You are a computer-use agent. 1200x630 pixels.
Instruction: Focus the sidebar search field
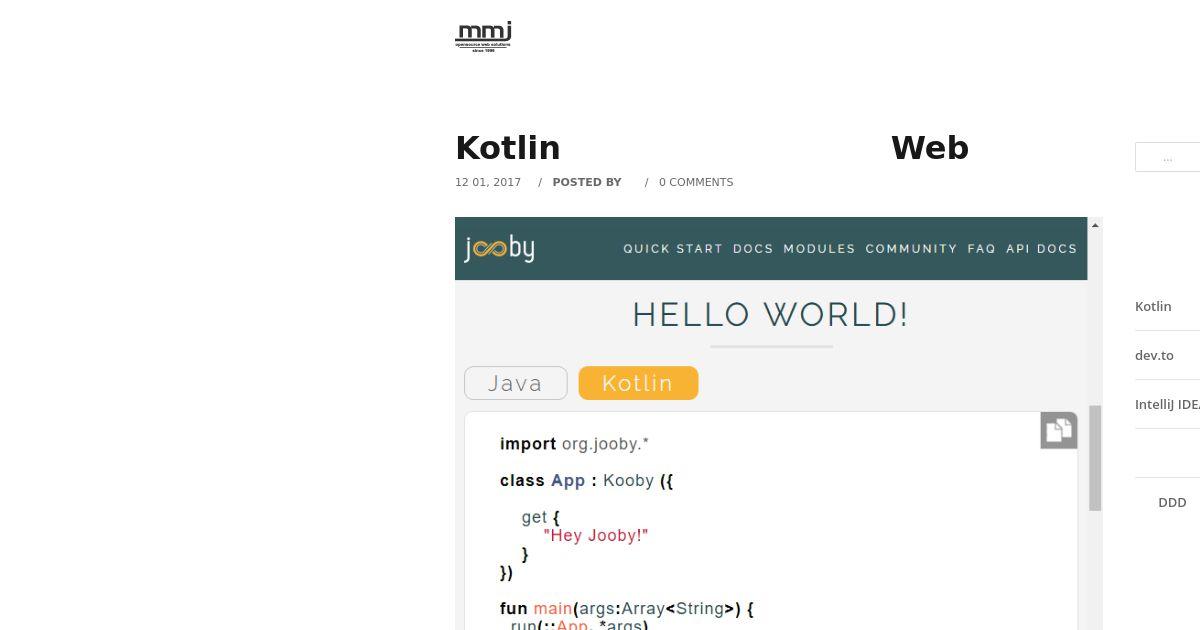(x=1167, y=157)
